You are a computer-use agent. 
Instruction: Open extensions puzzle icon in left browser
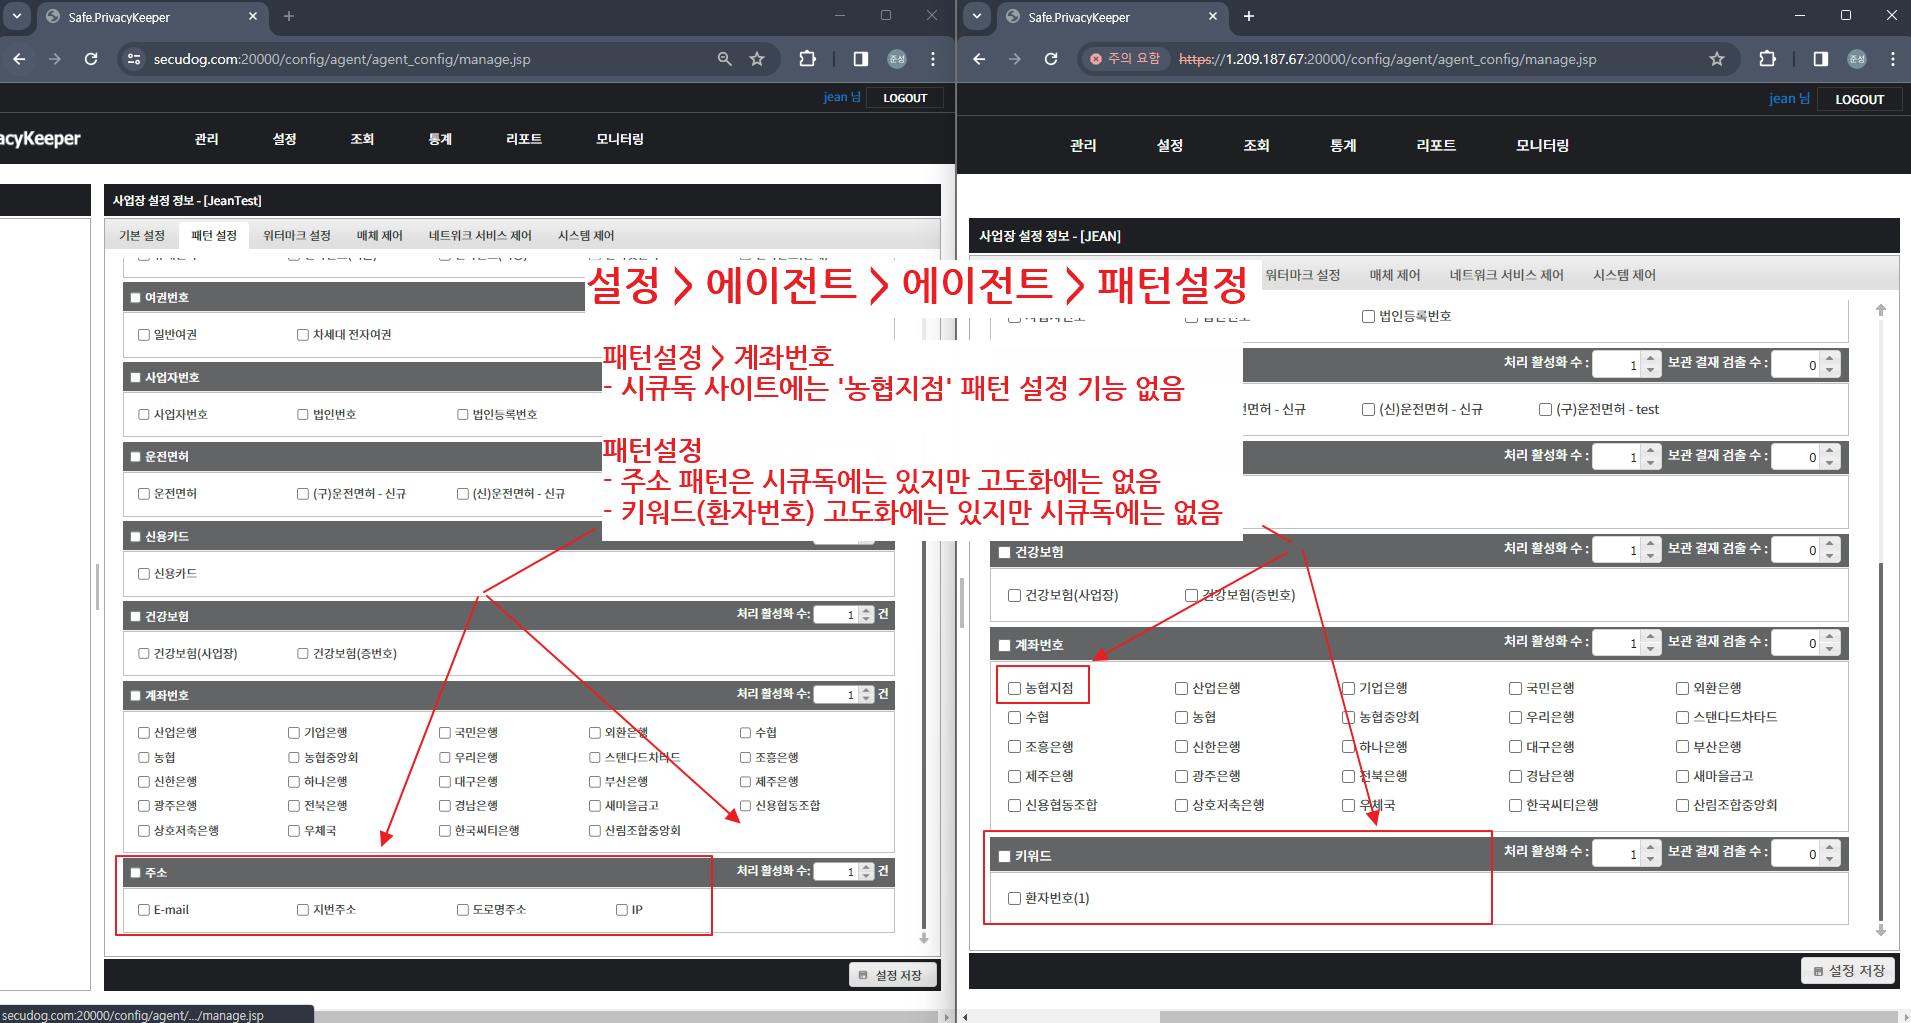click(x=807, y=59)
